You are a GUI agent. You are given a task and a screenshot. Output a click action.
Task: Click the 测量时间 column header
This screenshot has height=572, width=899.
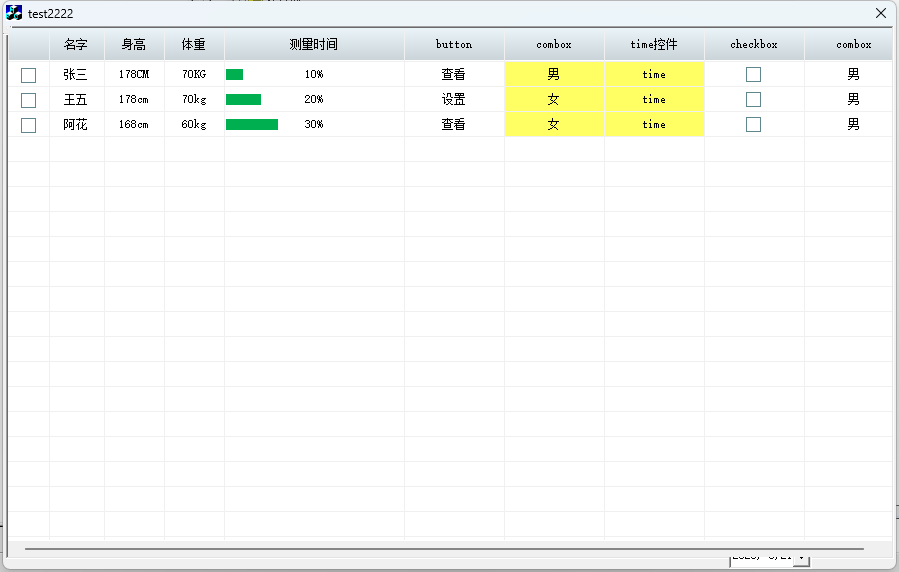pyautogui.click(x=314, y=44)
